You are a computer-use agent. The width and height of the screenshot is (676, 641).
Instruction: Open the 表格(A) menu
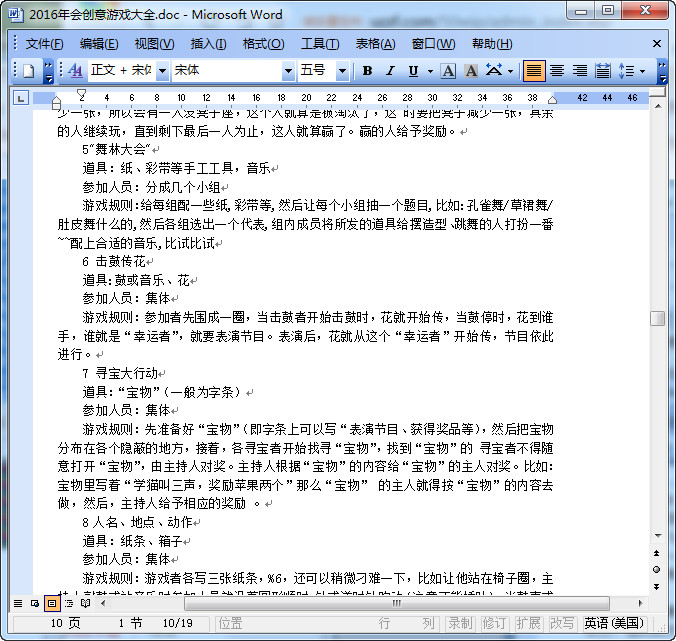click(x=375, y=44)
